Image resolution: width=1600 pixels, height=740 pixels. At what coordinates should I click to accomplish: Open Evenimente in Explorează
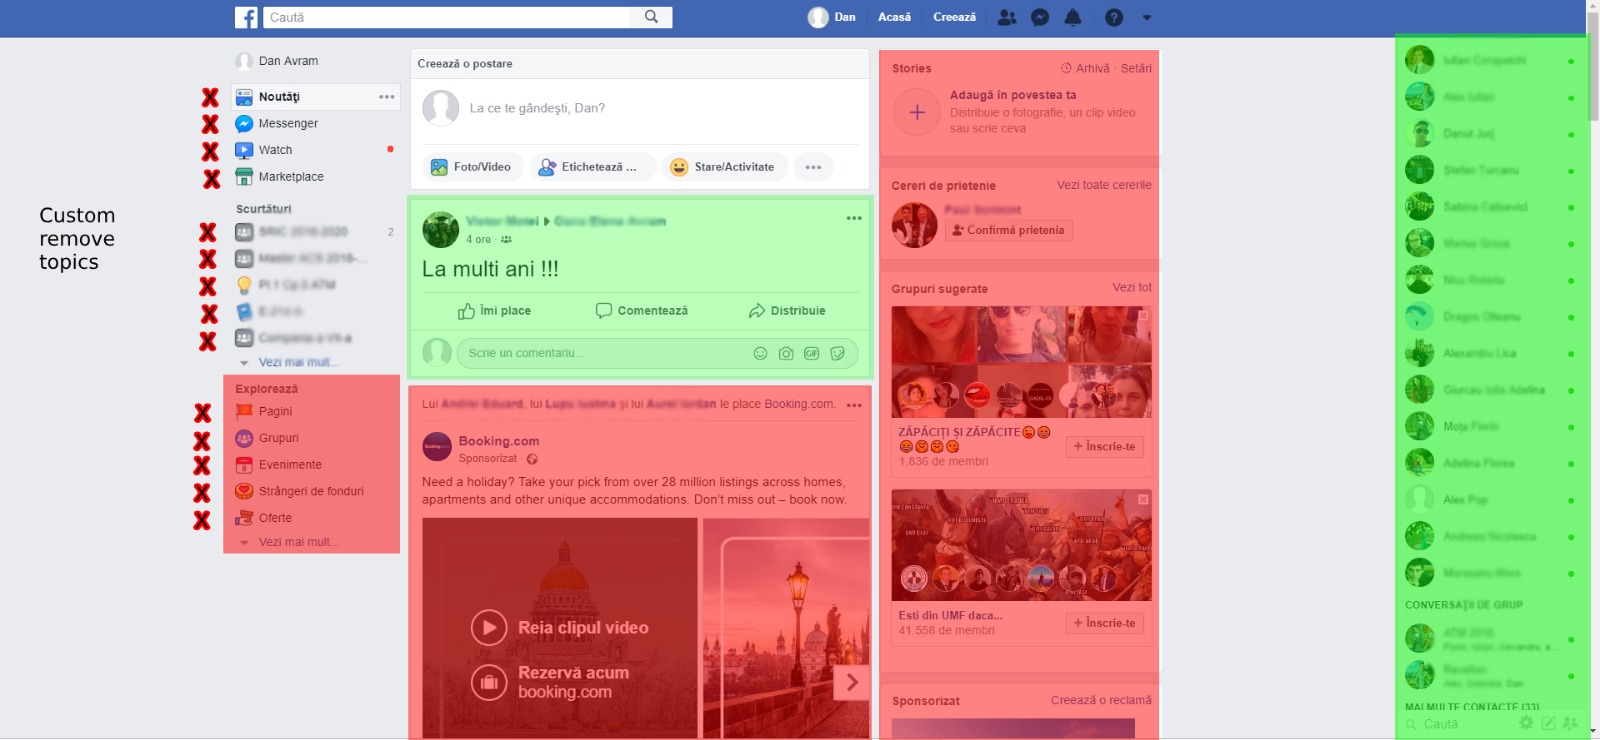[278, 465]
